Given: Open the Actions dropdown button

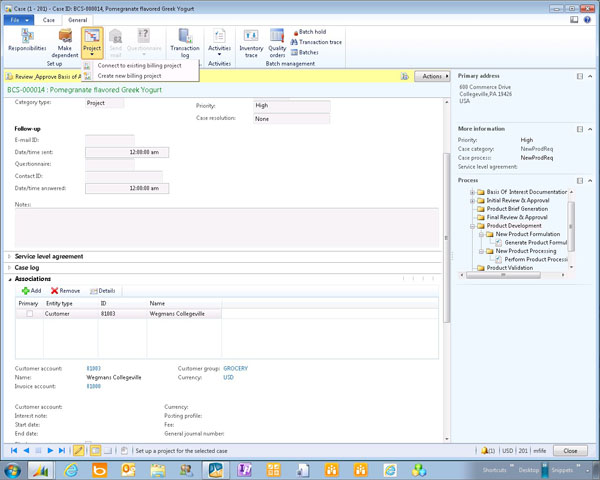Looking at the screenshot, I should pos(433,76).
